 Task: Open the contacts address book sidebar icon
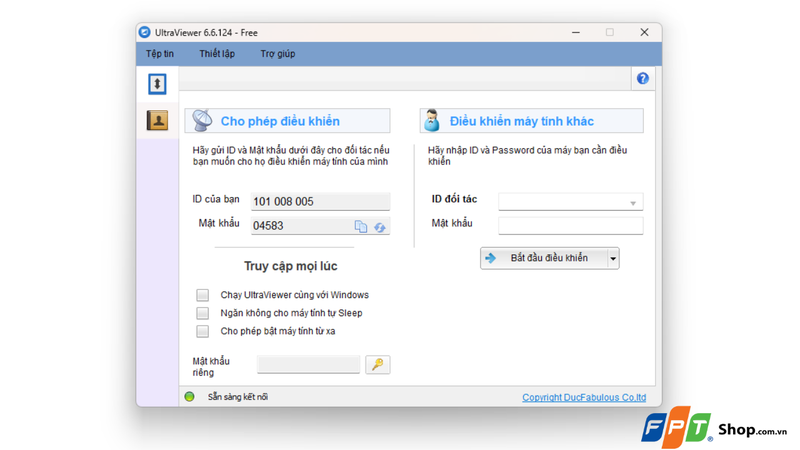(157, 120)
